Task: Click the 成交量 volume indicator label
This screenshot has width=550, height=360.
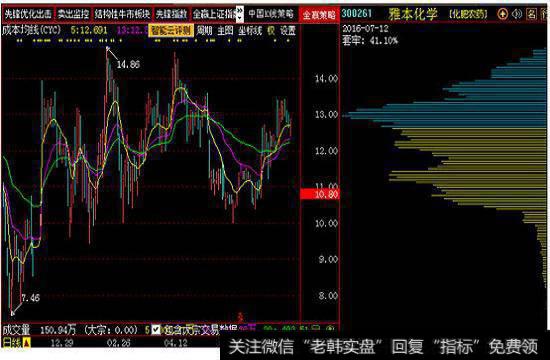Action: (x=16, y=330)
